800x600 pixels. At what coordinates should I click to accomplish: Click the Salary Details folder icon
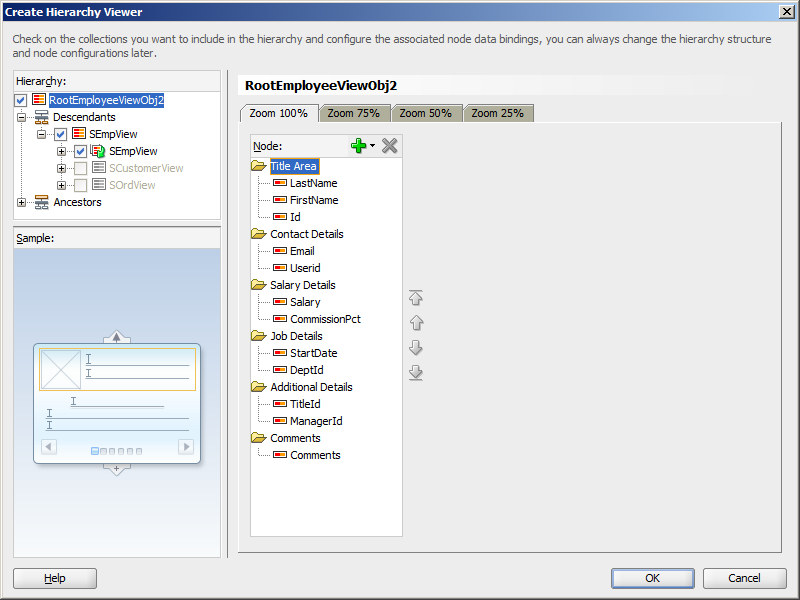tap(259, 285)
